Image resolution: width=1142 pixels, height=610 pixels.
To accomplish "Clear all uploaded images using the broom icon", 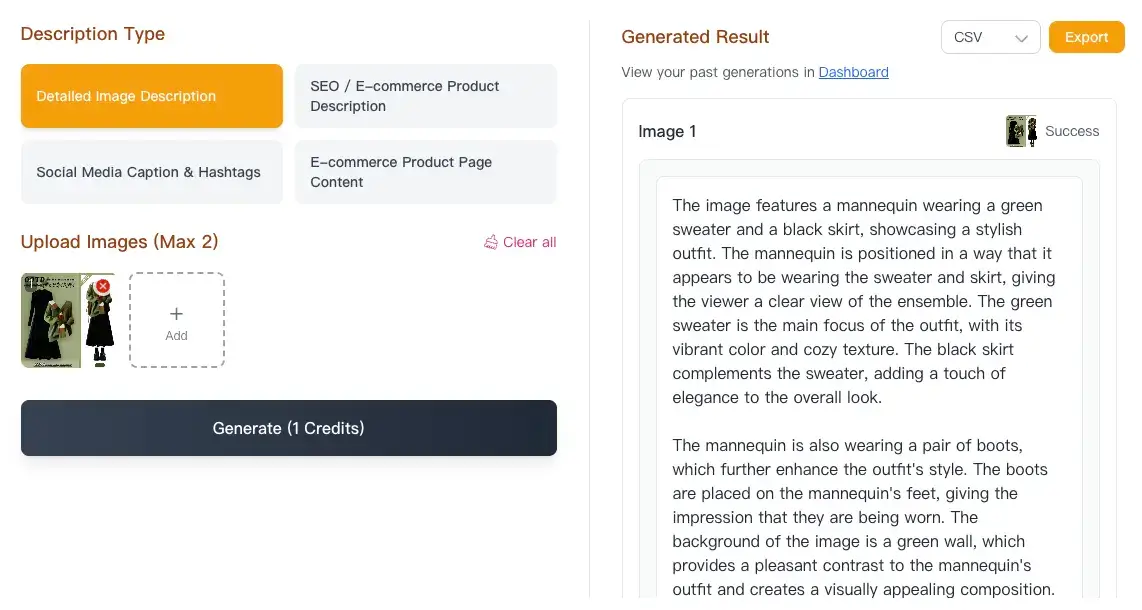I will (x=491, y=241).
